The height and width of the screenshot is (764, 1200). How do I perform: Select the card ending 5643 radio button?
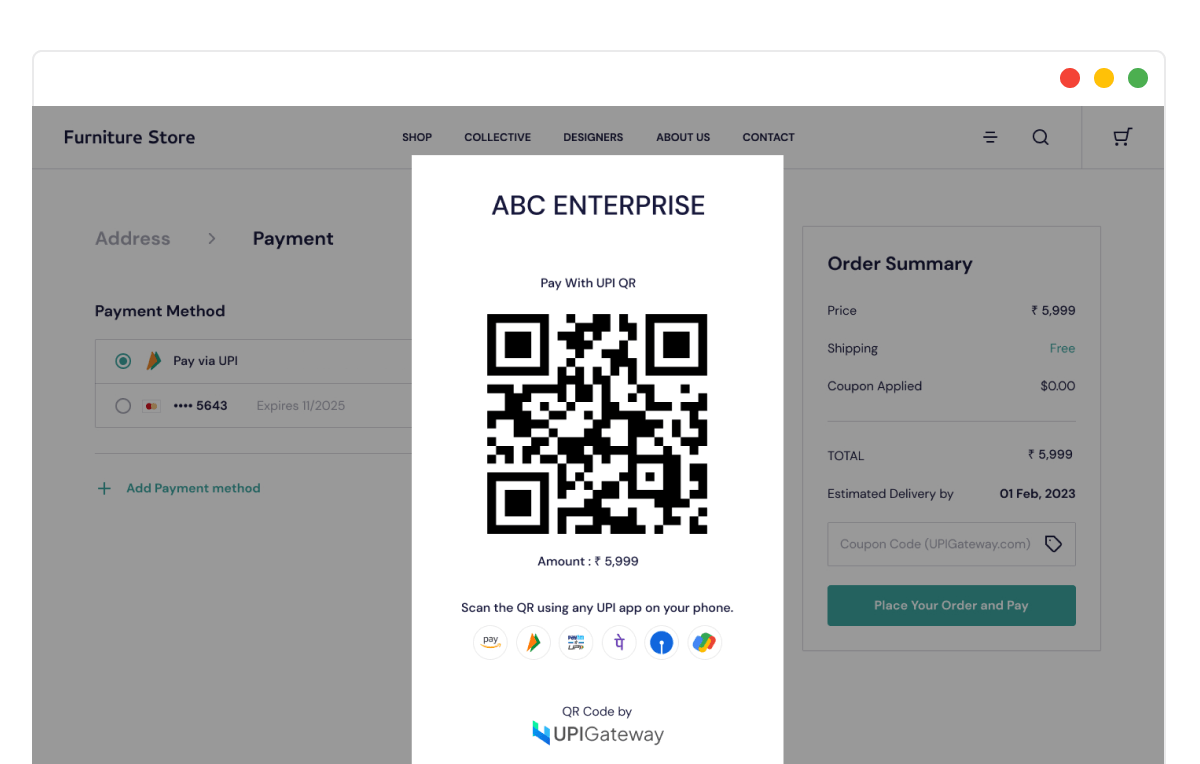pos(123,406)
